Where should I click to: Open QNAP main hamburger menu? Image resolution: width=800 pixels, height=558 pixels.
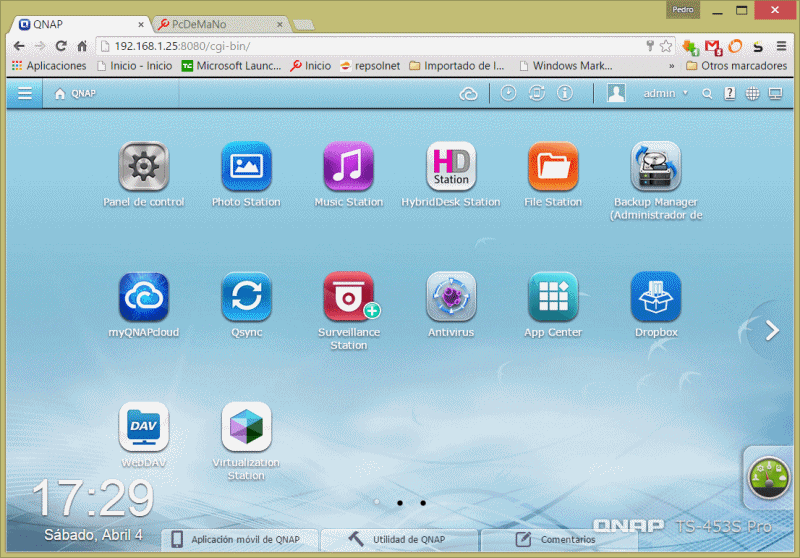click(x=24, y=93)
